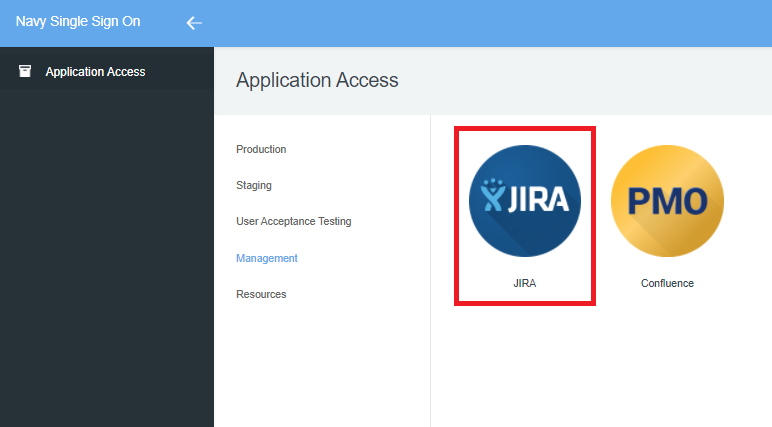Screen dimensions: 772x427
Task: Click the JIRA text label below the icon
Action: [525, 283]
